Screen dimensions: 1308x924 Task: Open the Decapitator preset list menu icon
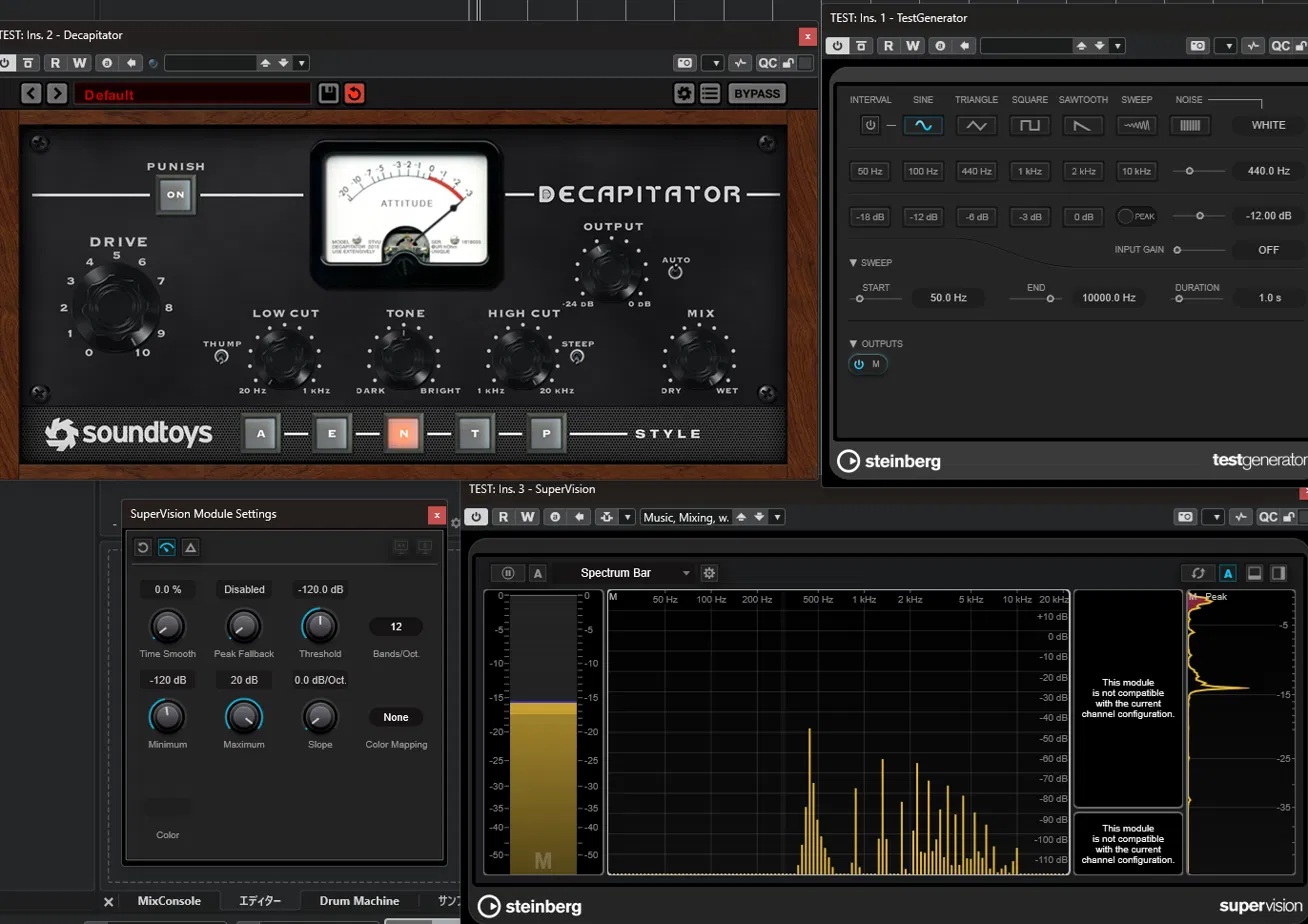point(710,94)
